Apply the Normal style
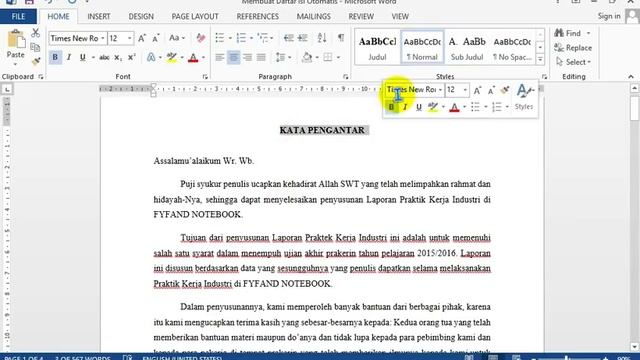640x360 pixels. 422,47
